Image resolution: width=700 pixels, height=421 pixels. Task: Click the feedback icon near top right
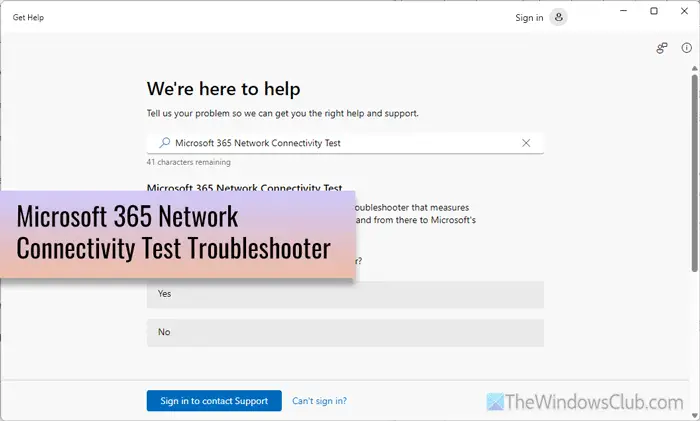point(662,48)
